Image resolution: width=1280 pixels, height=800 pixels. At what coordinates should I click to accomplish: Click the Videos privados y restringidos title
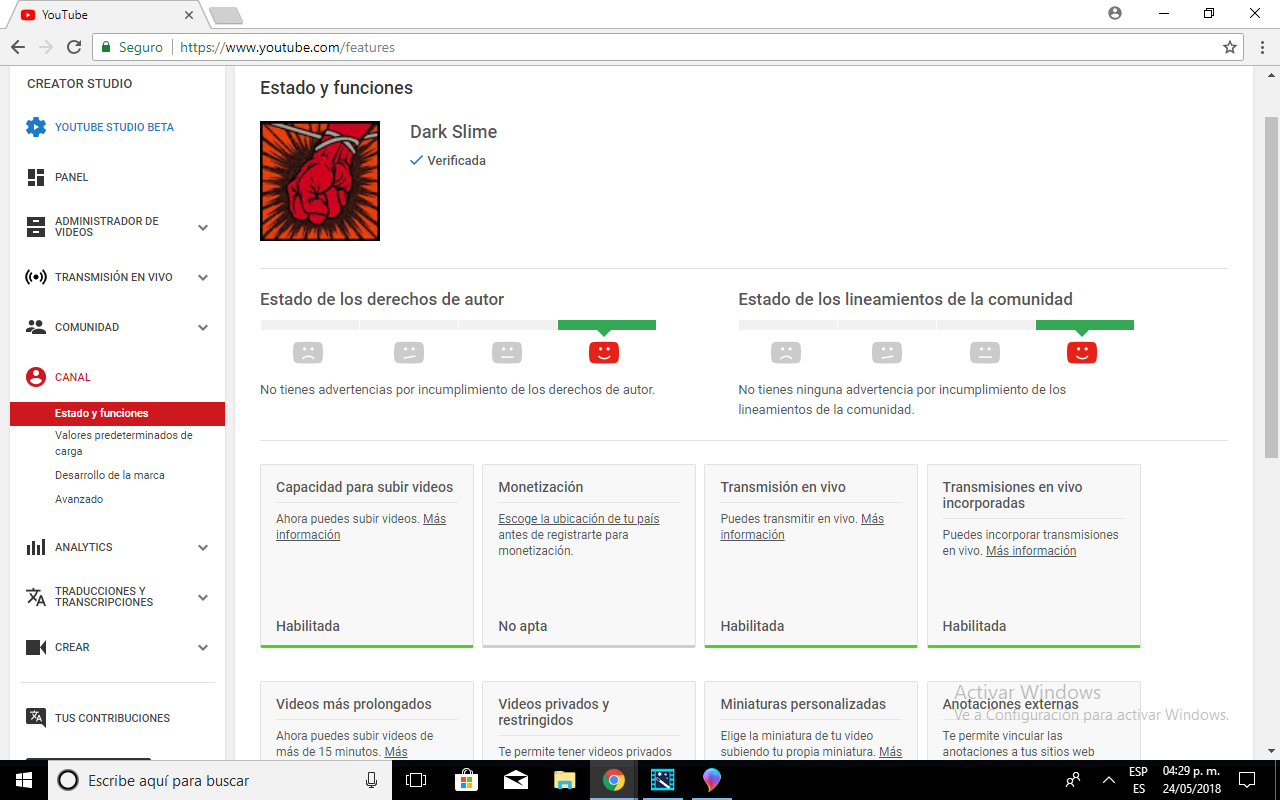click(x=554, y=712)
